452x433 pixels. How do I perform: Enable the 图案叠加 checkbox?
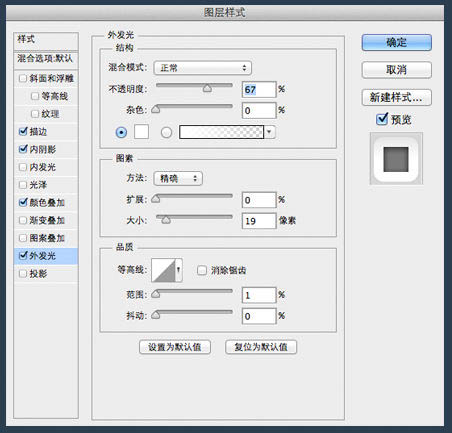point(23,238)
